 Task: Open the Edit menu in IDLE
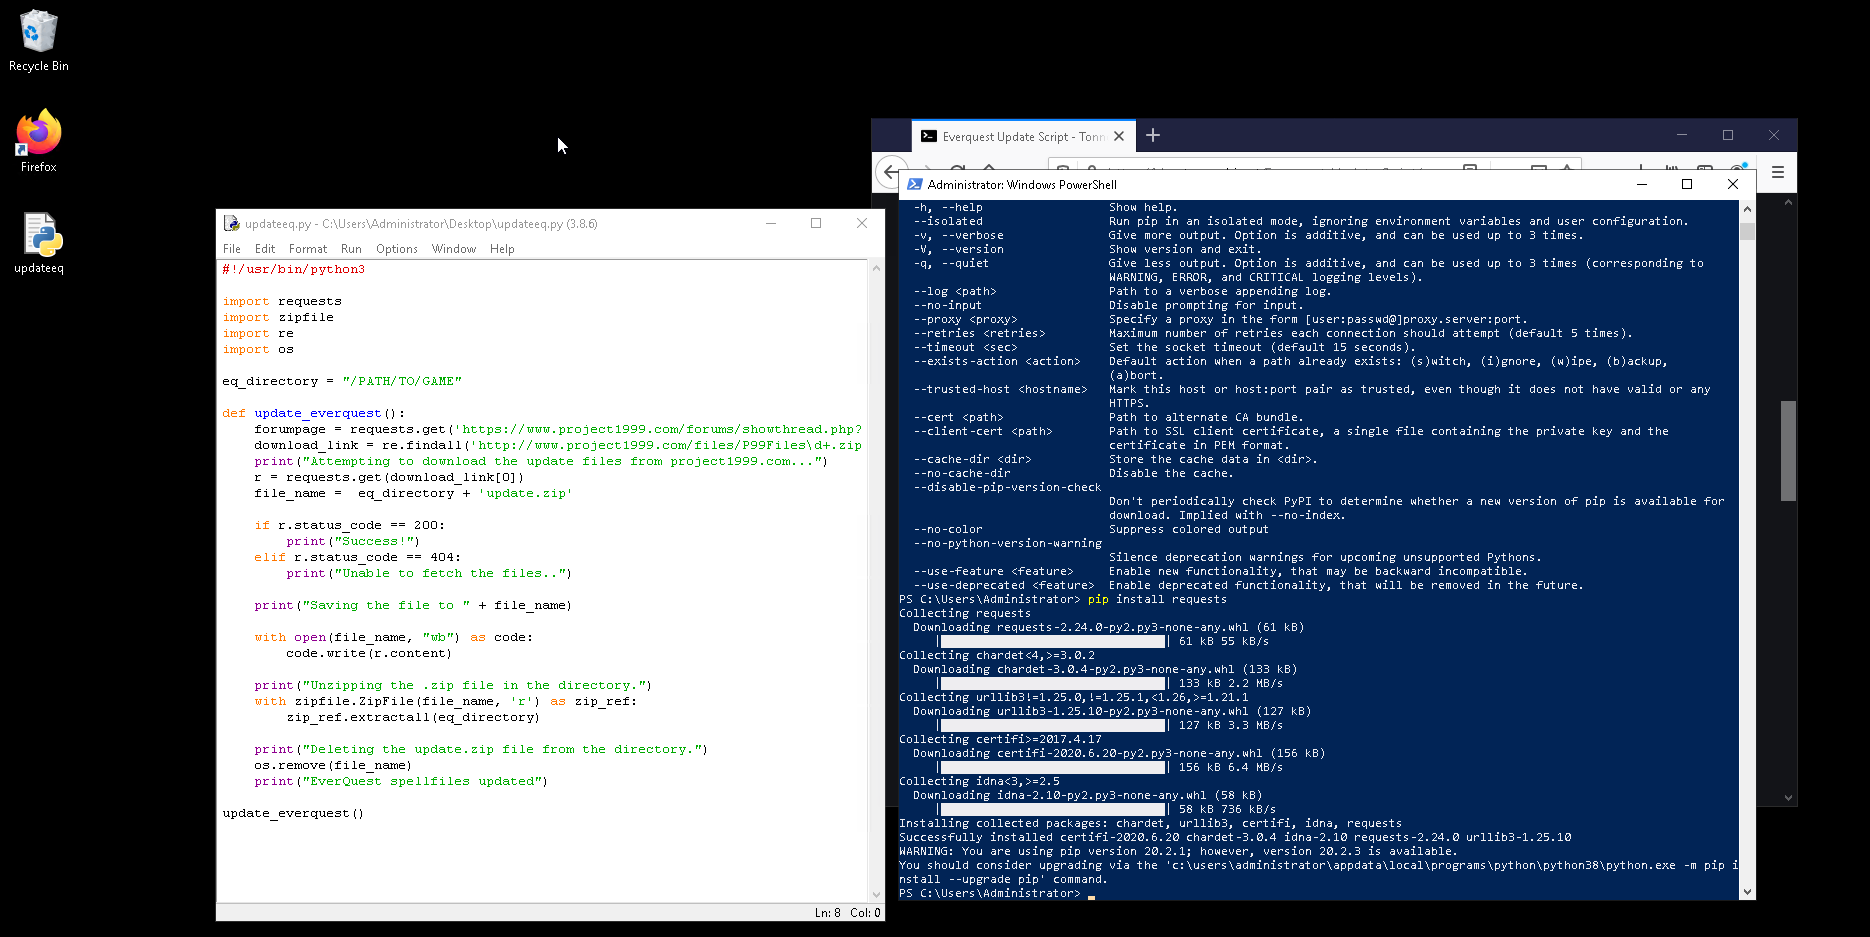point(265,249)
